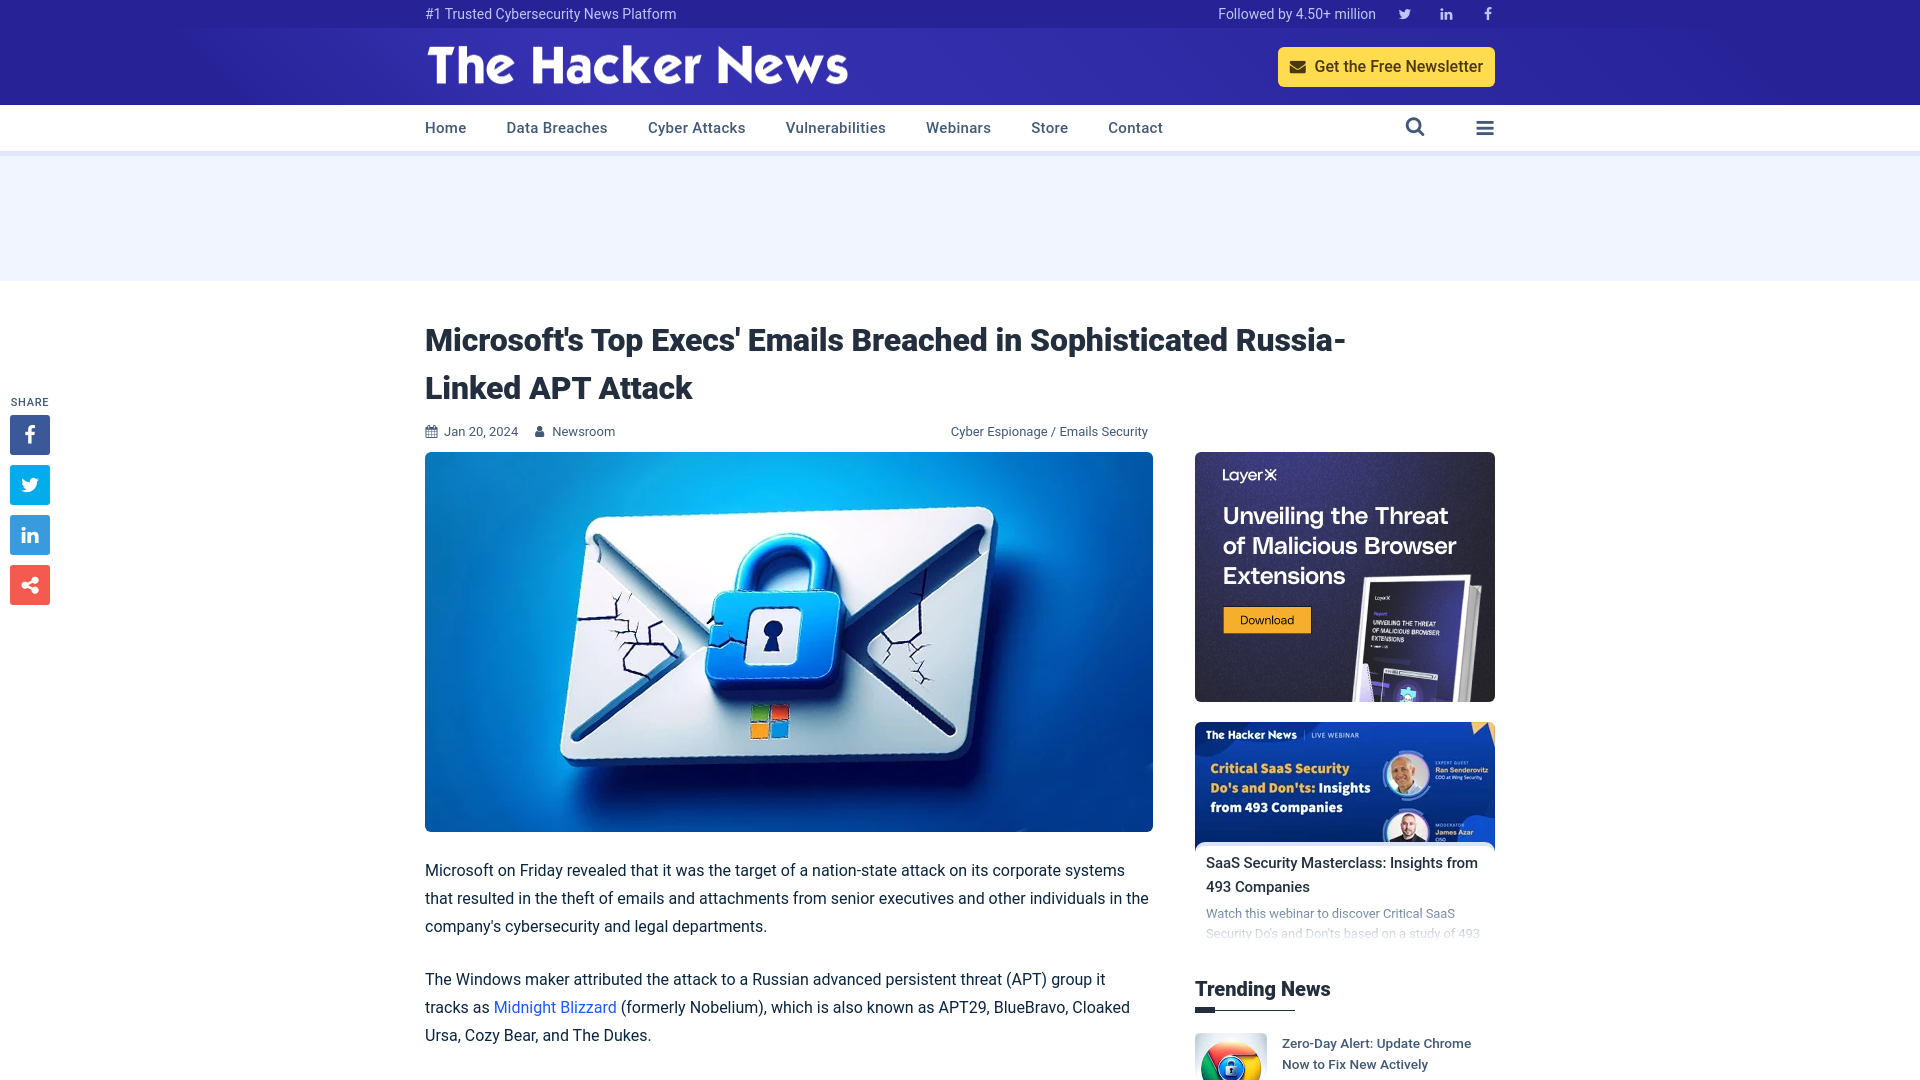Open the Vulnerabilities dropdown menu

pos(835,128)
